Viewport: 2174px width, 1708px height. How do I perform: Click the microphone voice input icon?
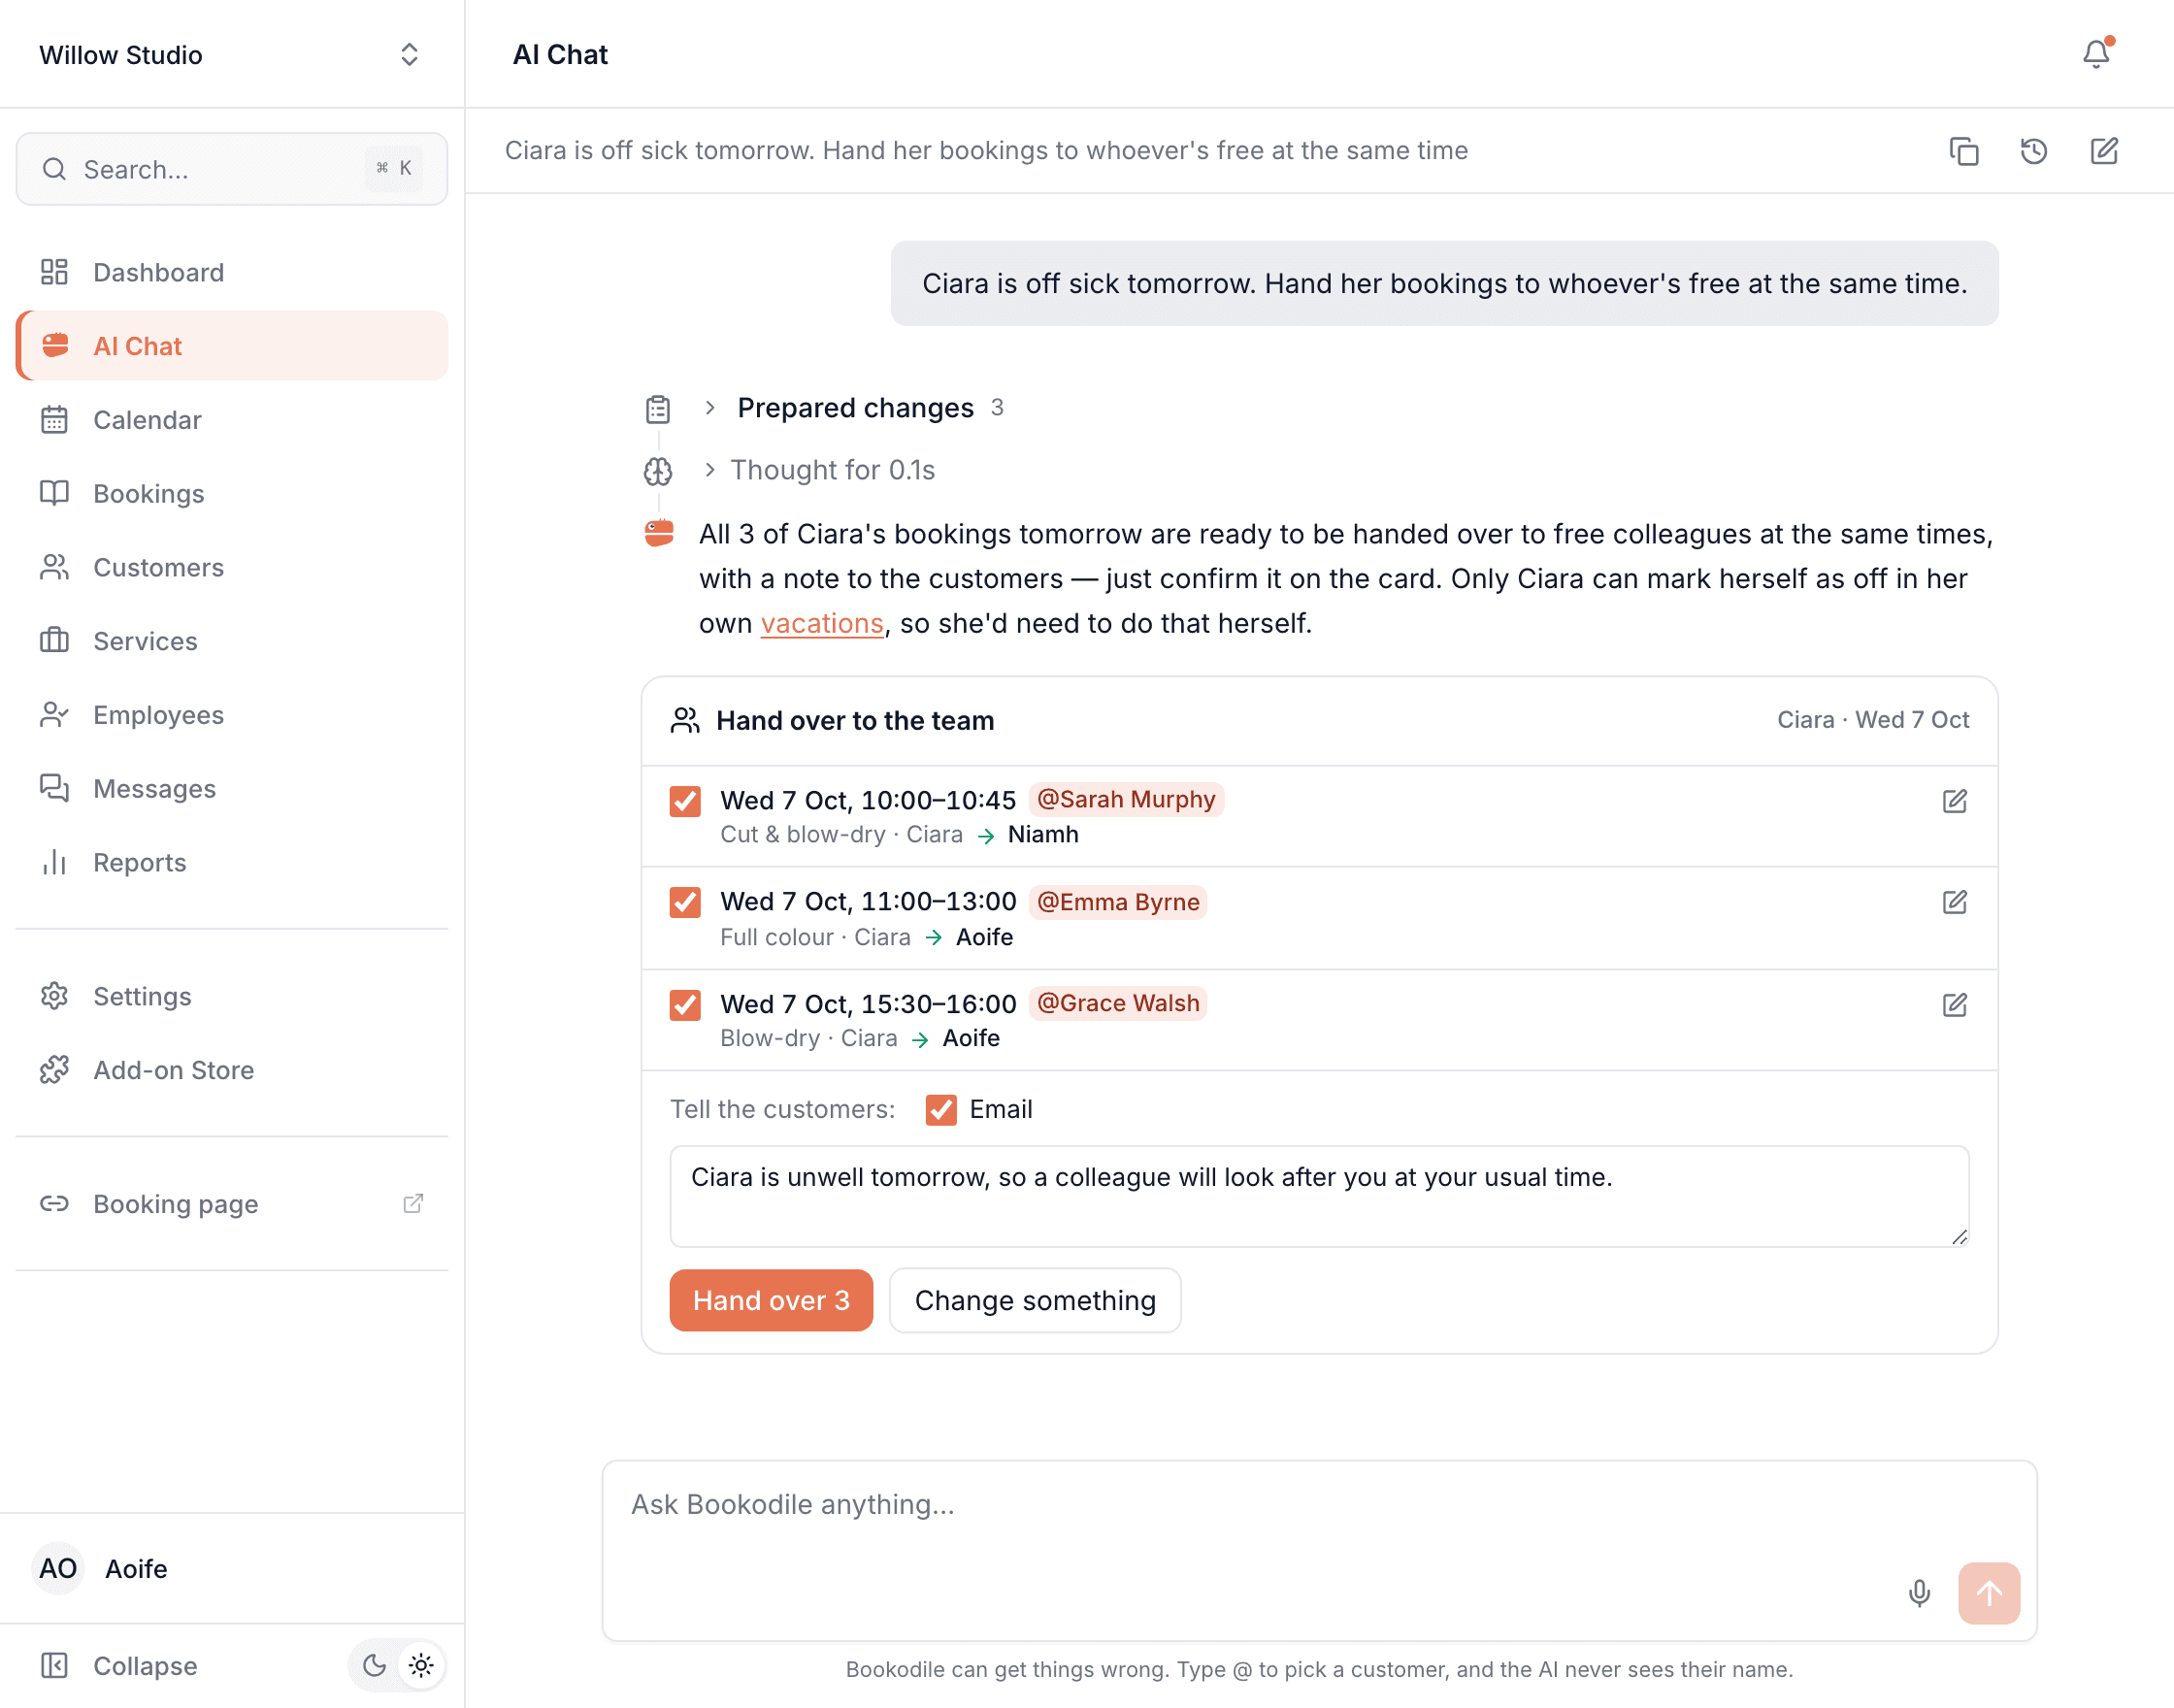pos(1919,1592)
